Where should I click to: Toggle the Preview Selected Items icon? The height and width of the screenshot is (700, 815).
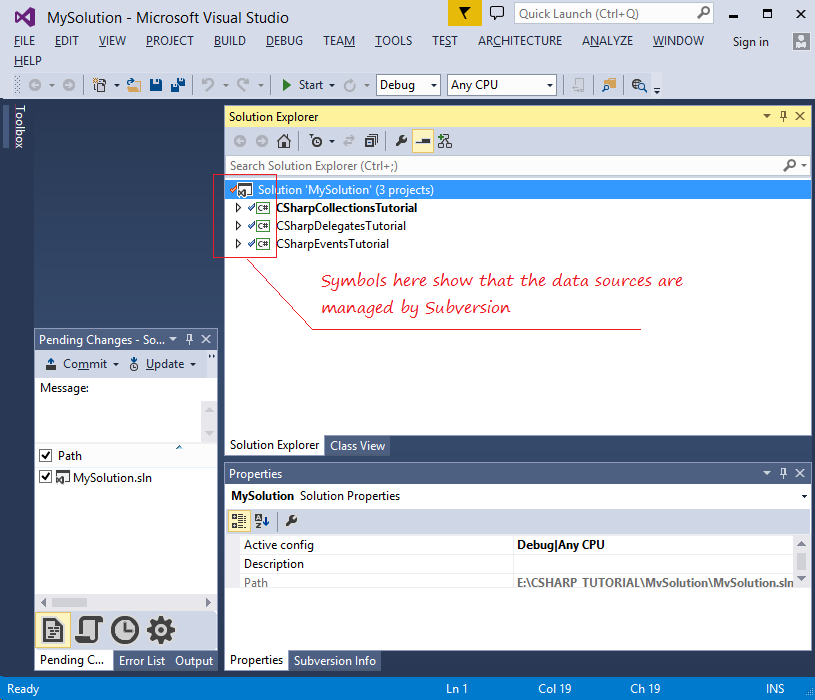[423, 141]
